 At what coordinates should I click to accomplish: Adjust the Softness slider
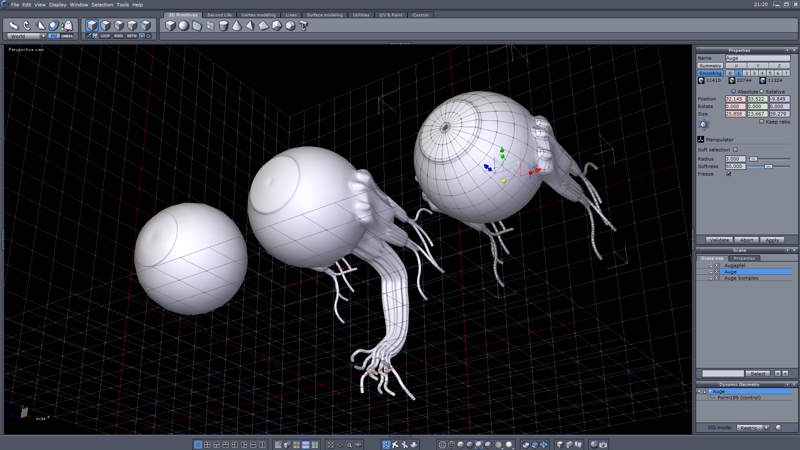pyautogui.click(x=767, y=166)
